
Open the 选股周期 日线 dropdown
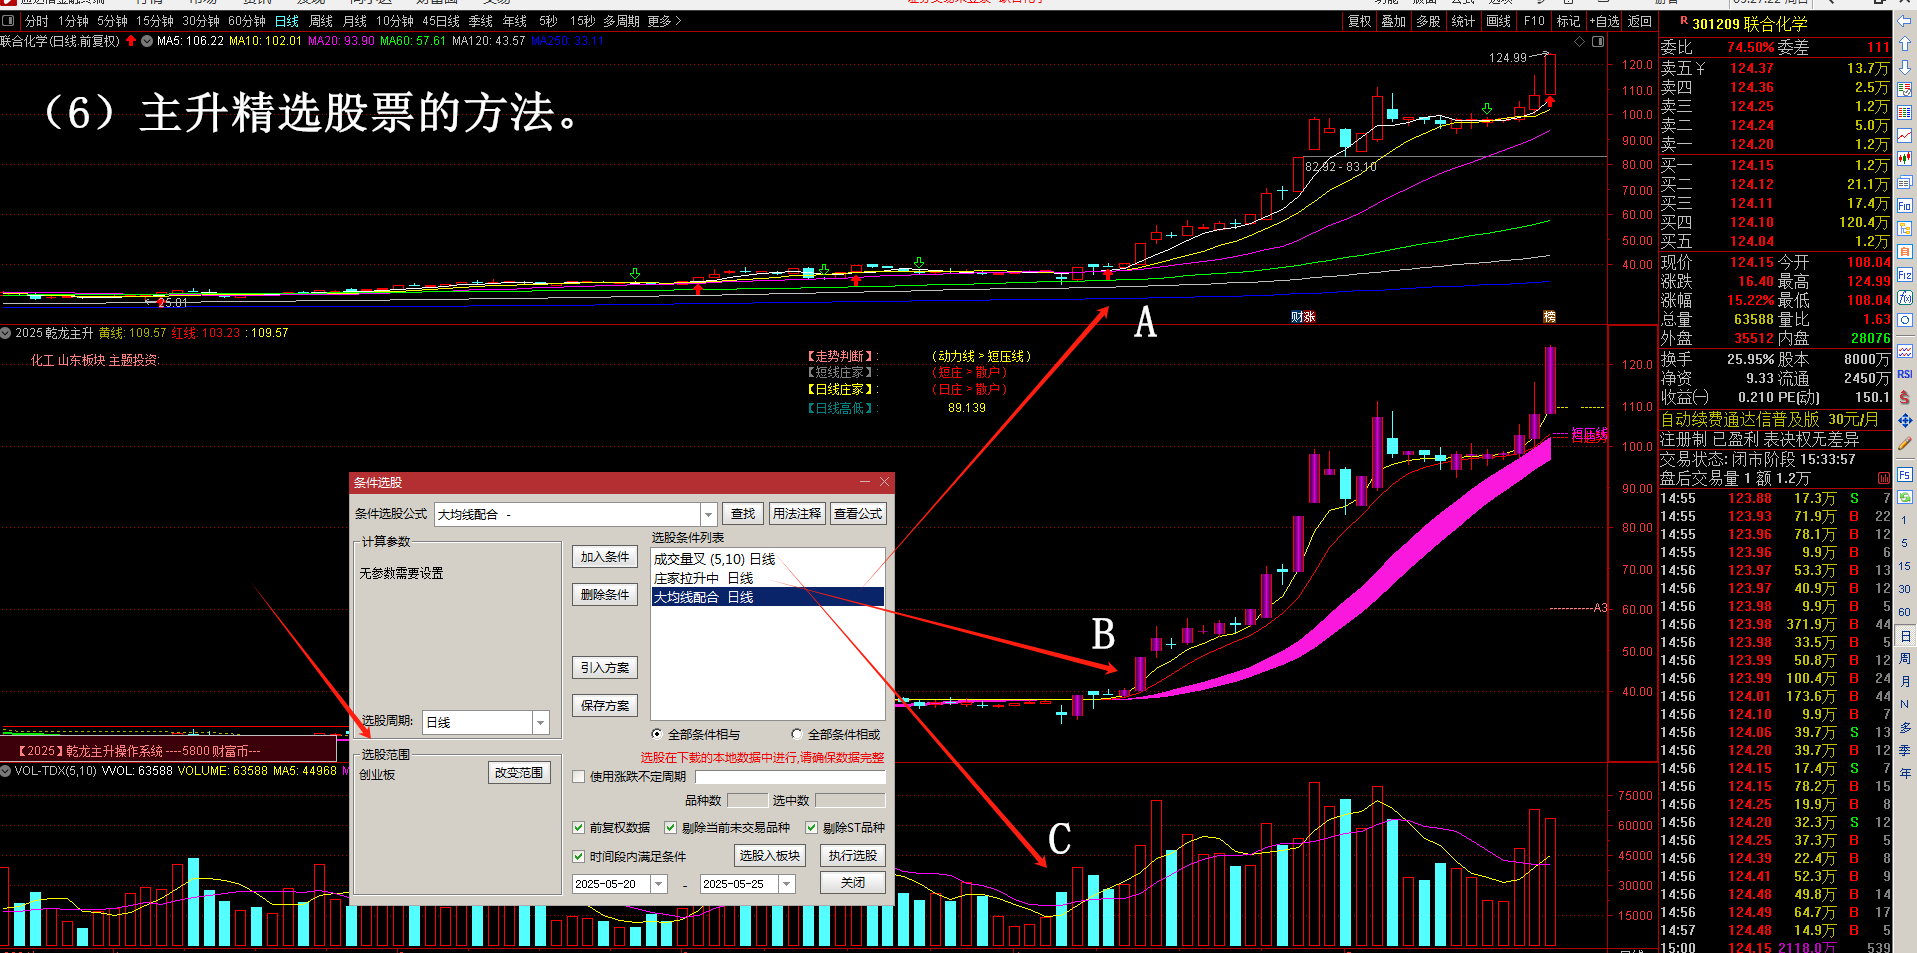(x=541, y=722)
